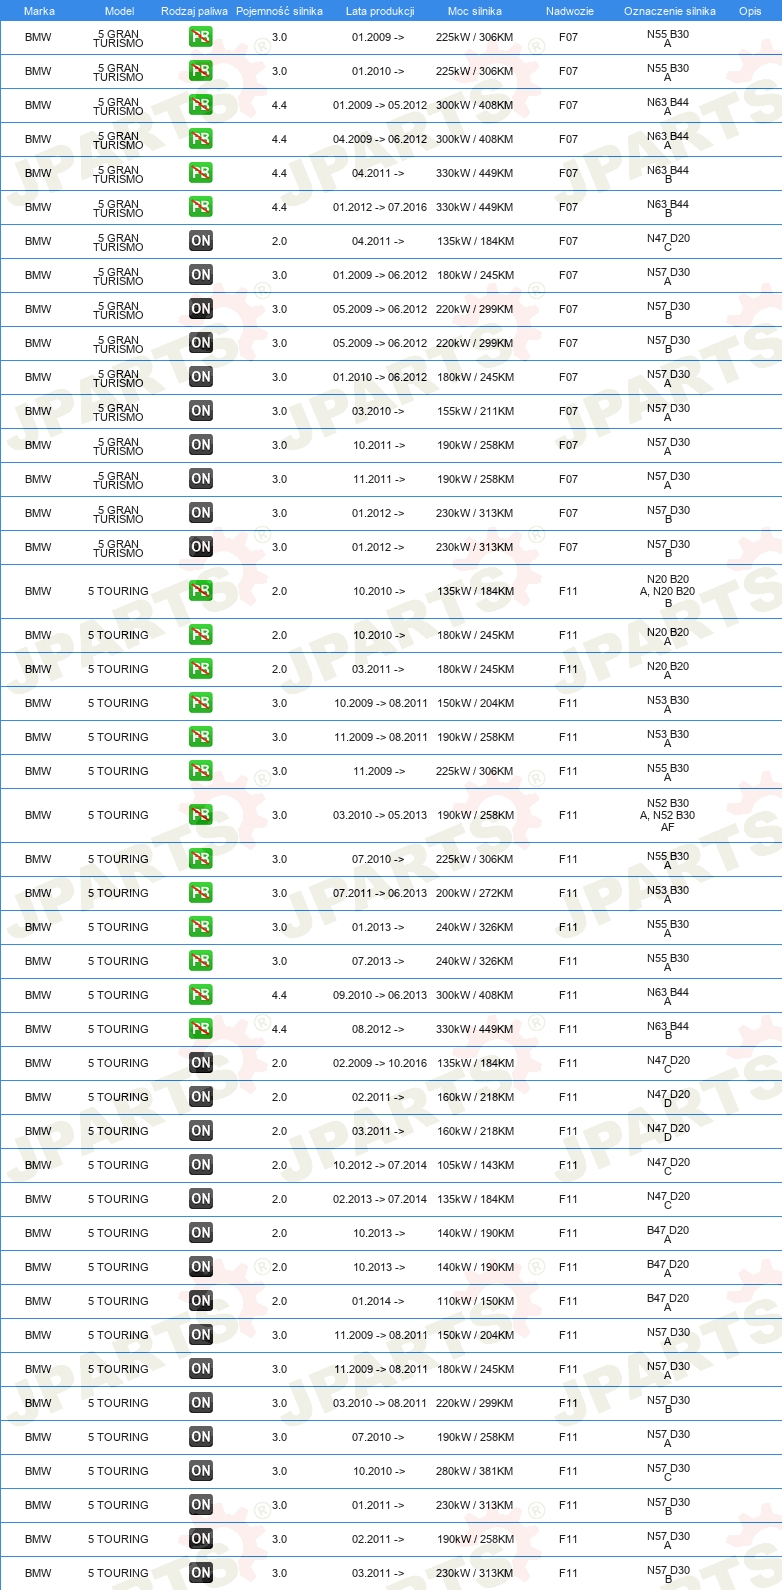Select PB icon in N52 B30 A, N52 B30 AF row
Image resolution: width=782 pixels, height=1590 pixels.
pyautogui.click(x=201, y=815)
